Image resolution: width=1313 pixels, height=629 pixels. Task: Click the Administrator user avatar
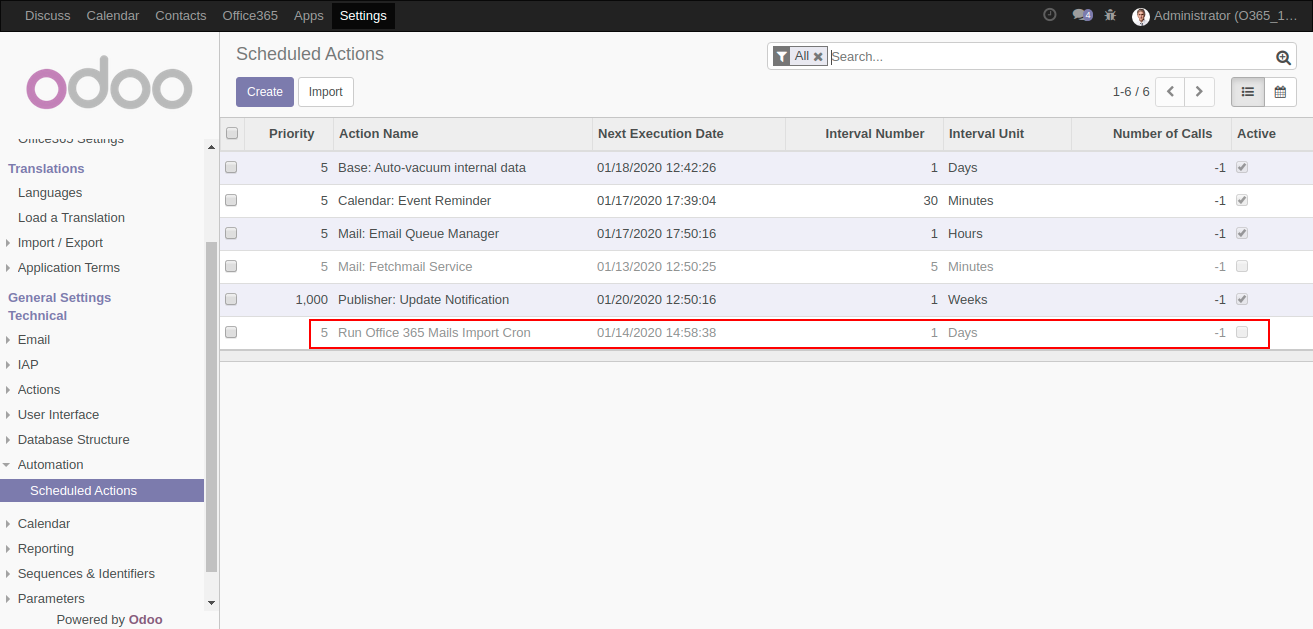pos(1141,16)
